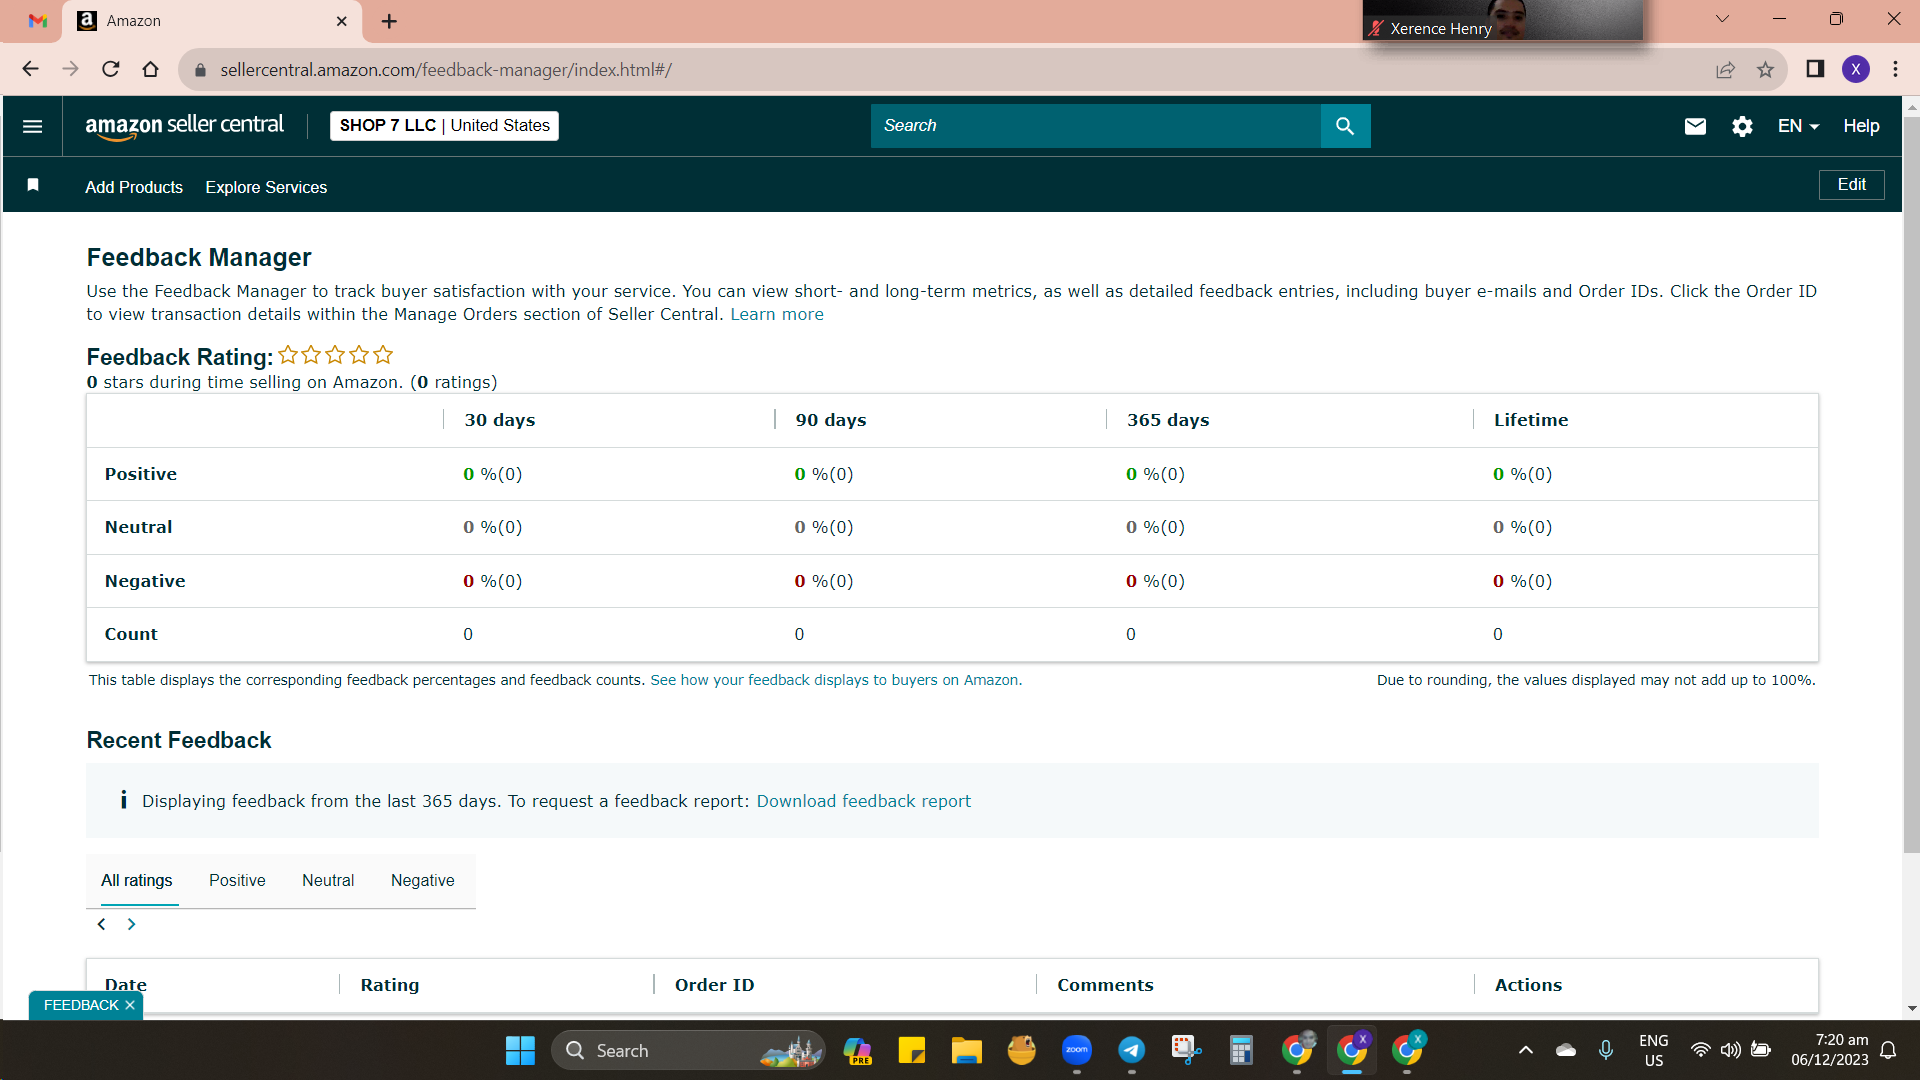
Task: Click Explore Services in the navigation bar
Action: coord(266,187)
